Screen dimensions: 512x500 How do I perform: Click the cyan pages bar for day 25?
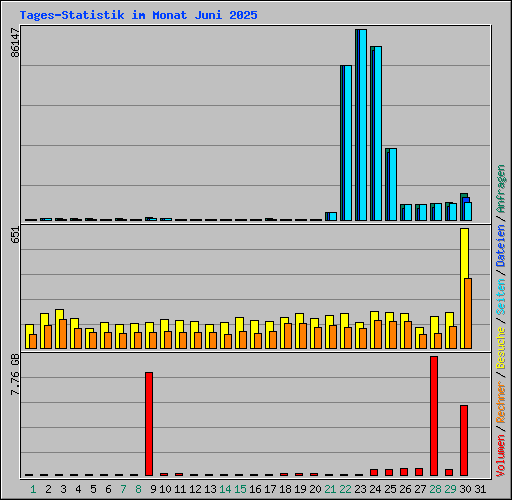click(393, 184)
